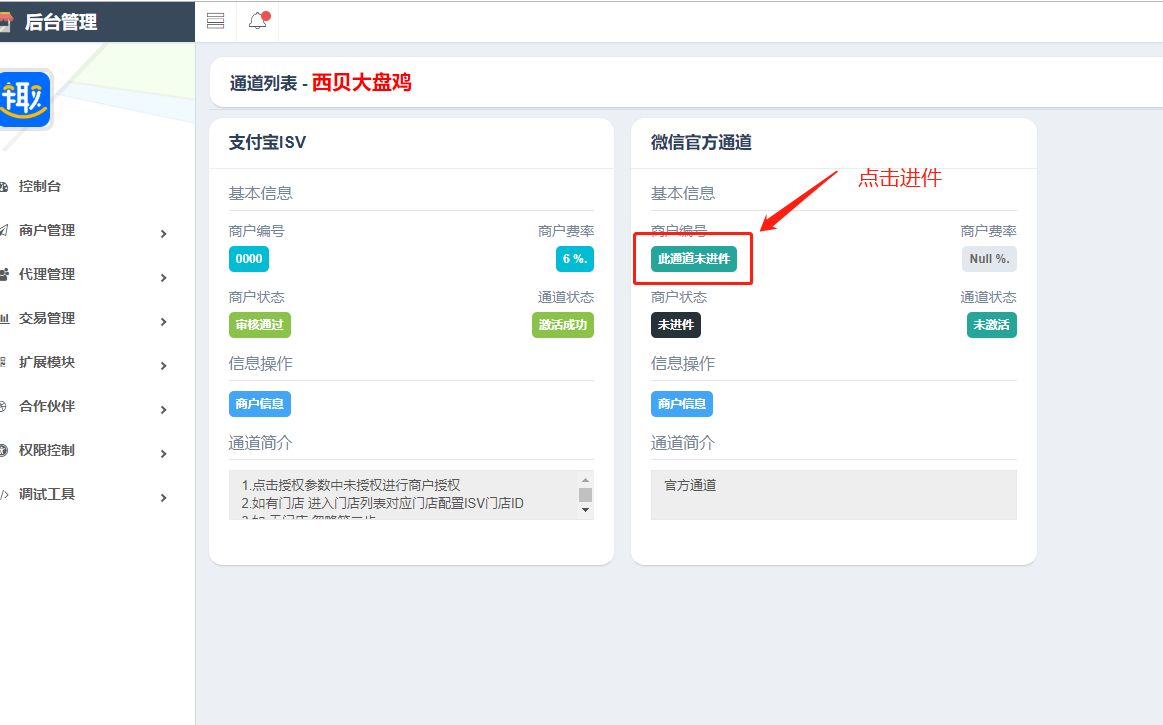1163x725 pixels.
Task: Toggle the sidebar with the hamburger menu icon
Action: point(216,21)
